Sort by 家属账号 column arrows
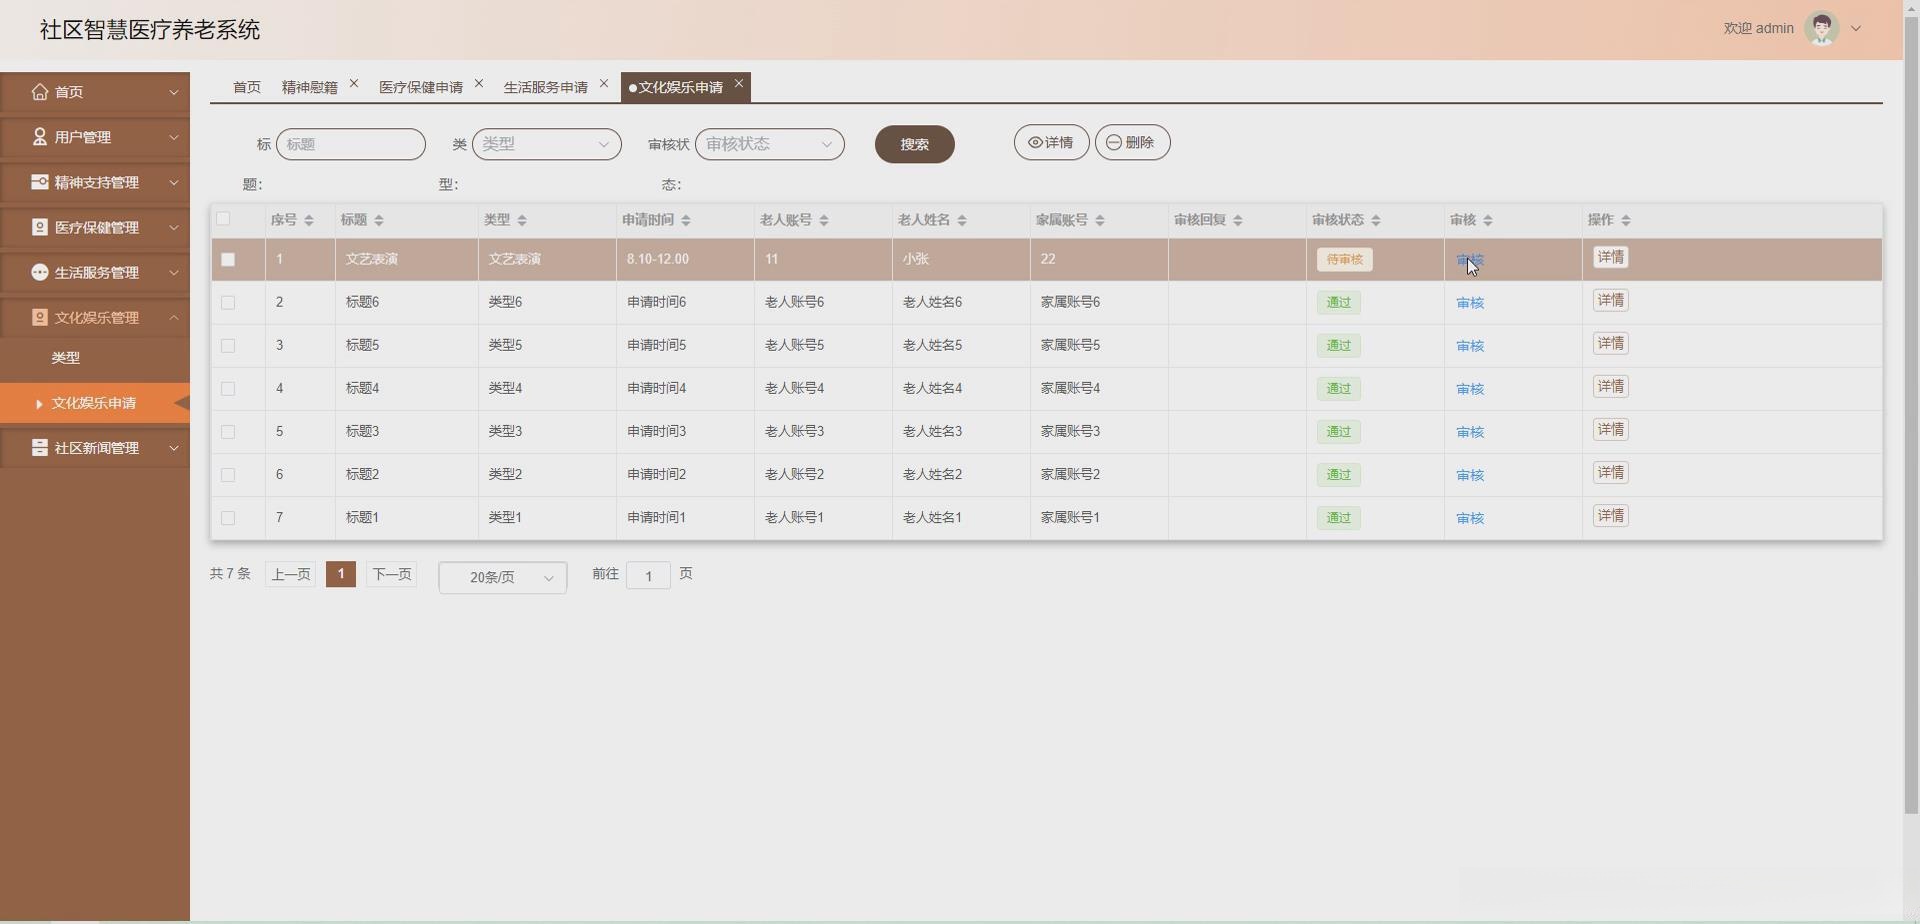 (x=1100, y=220)
